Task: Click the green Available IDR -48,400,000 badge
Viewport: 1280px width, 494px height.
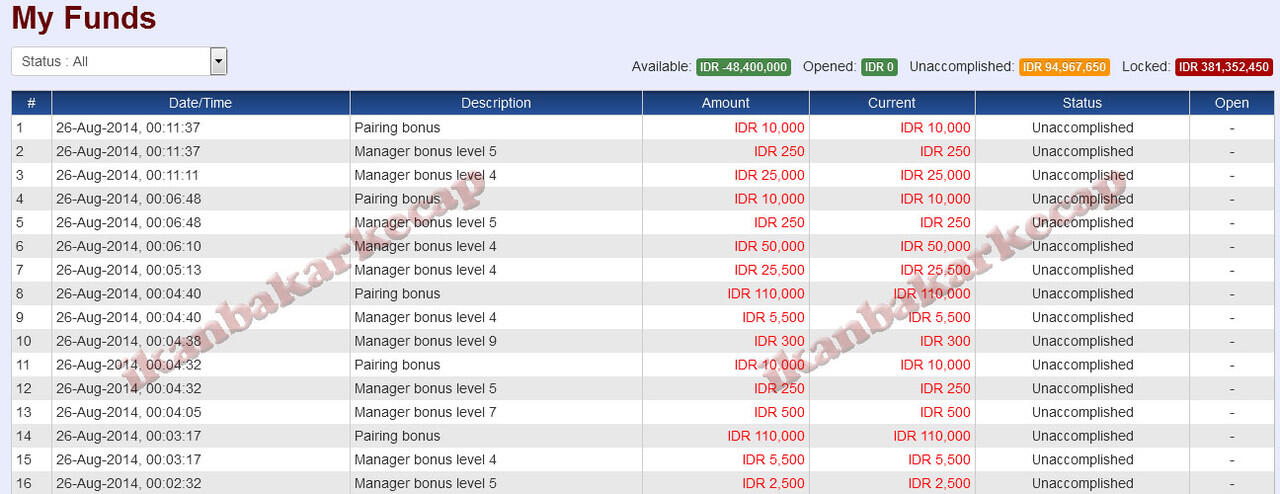Action: (743, 67)
